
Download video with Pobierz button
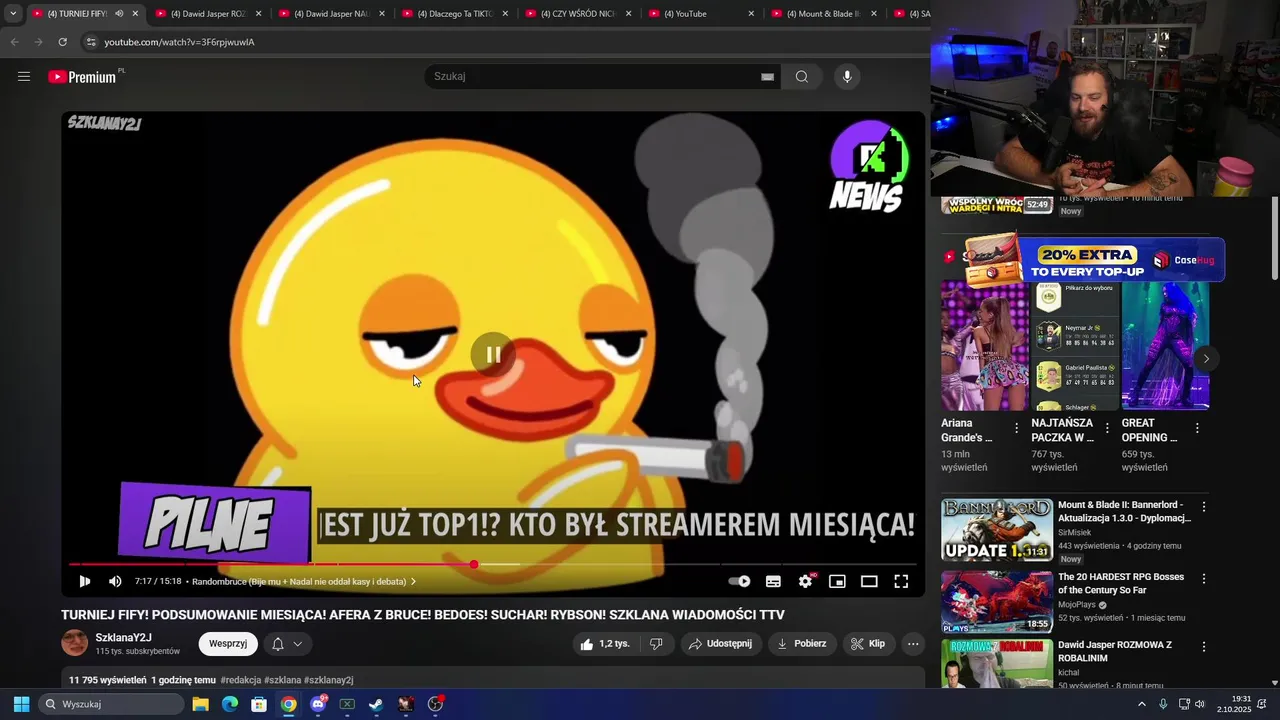click(x=802, y=644)
